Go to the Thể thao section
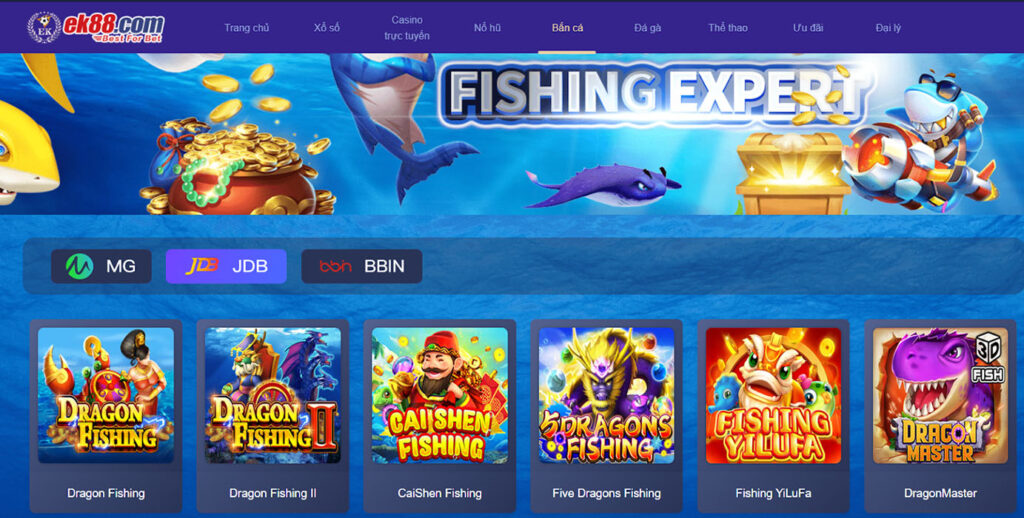1024x518 pixels. click(728, 28)
